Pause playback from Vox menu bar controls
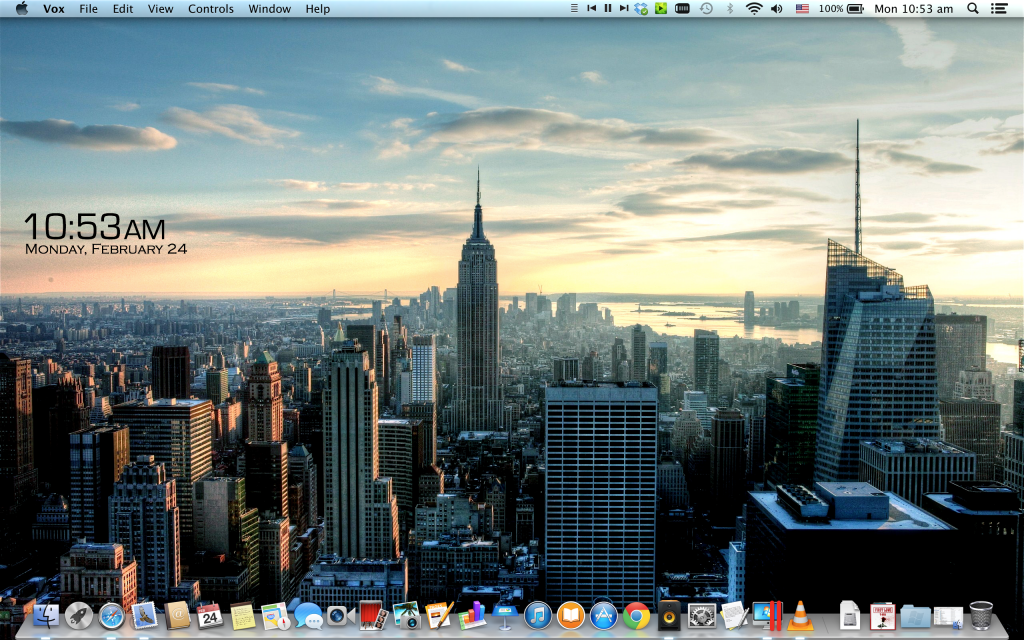The height and width of the screenshot is (640, 1024). pyautogui.click(x=607, y=8)
